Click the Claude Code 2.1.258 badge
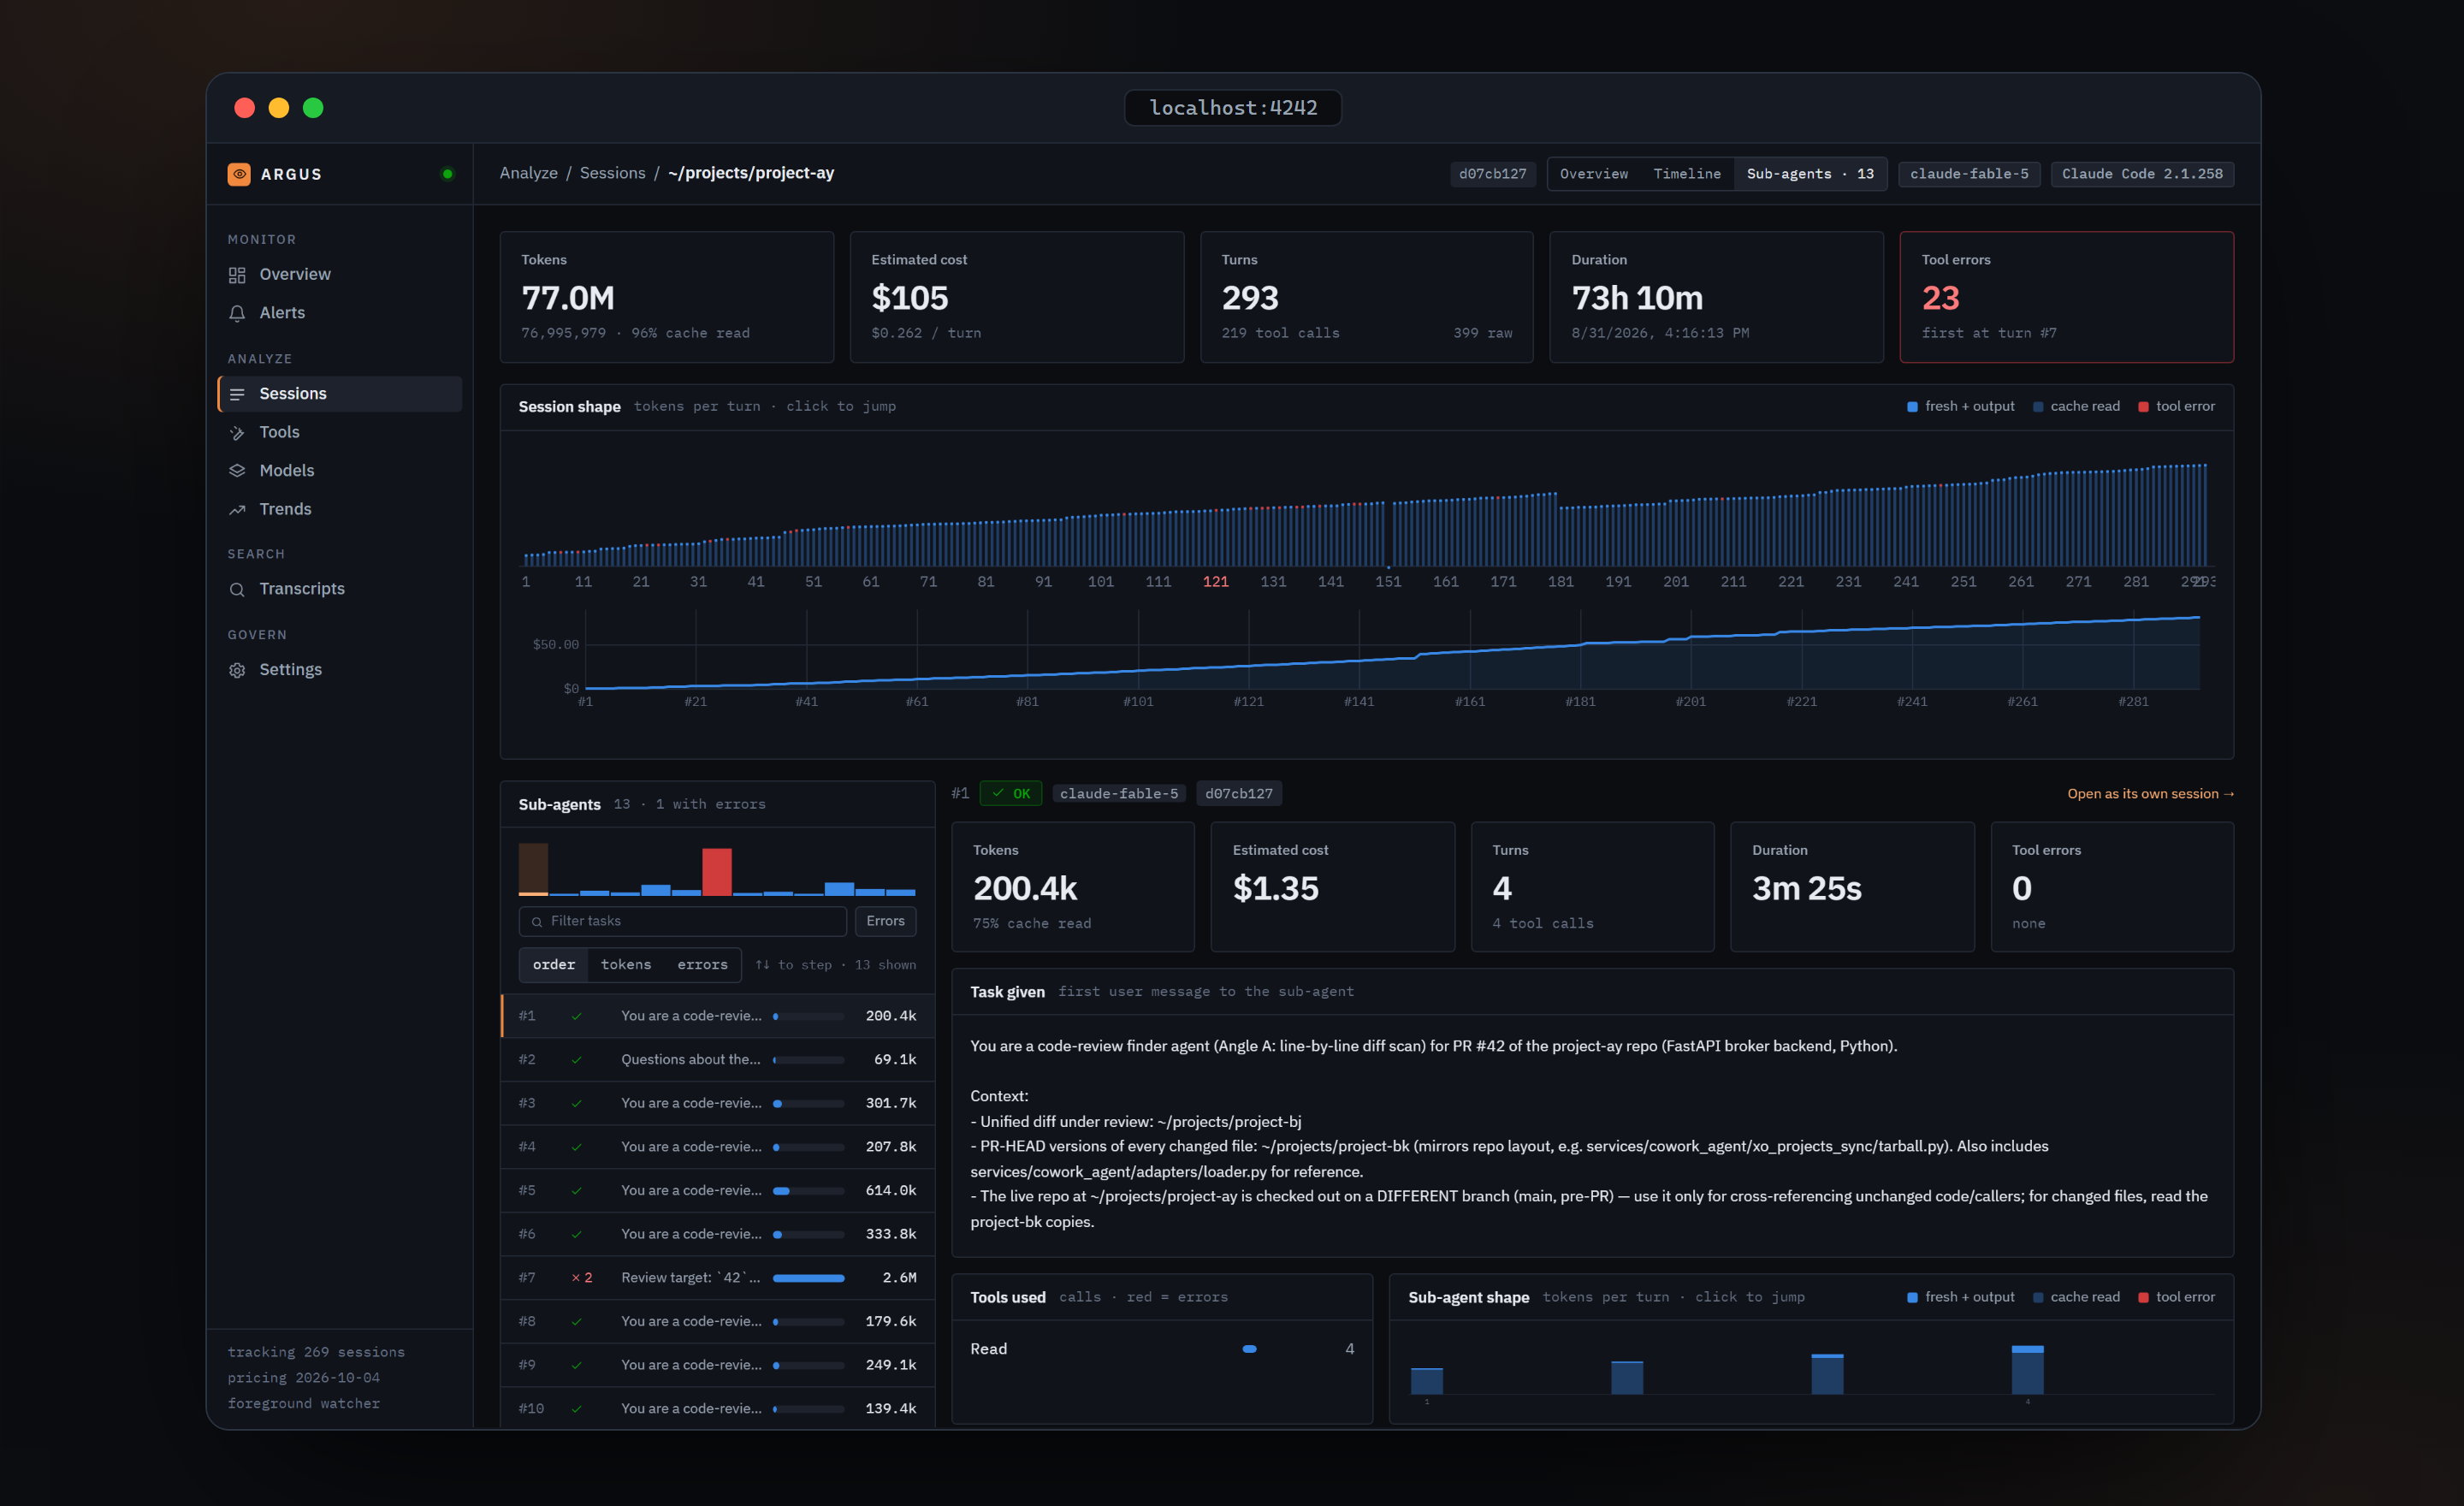Screen dimensions: 2464x1506 point(2142,174)
